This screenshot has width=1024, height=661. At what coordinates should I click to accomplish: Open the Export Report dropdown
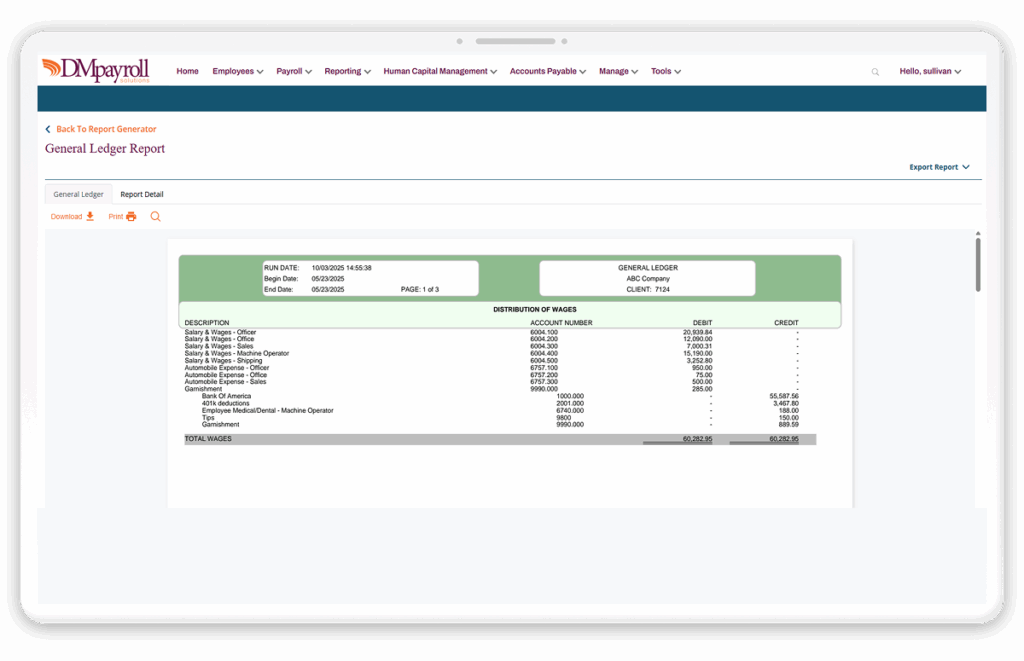coord(939,167)
